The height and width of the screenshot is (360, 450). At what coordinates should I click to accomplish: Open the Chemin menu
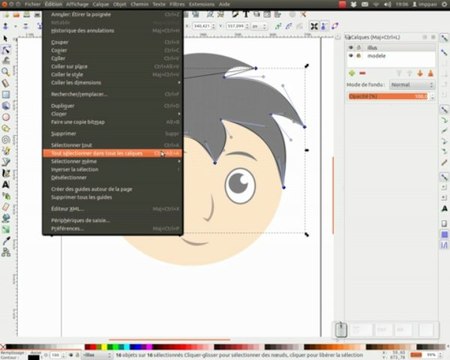coord(139,4)
